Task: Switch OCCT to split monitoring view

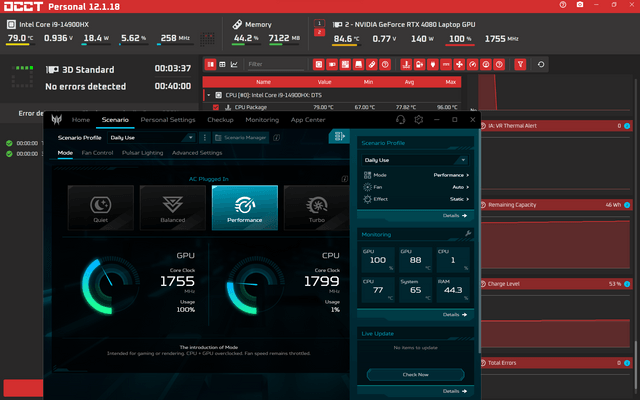Action: (211, 64)
